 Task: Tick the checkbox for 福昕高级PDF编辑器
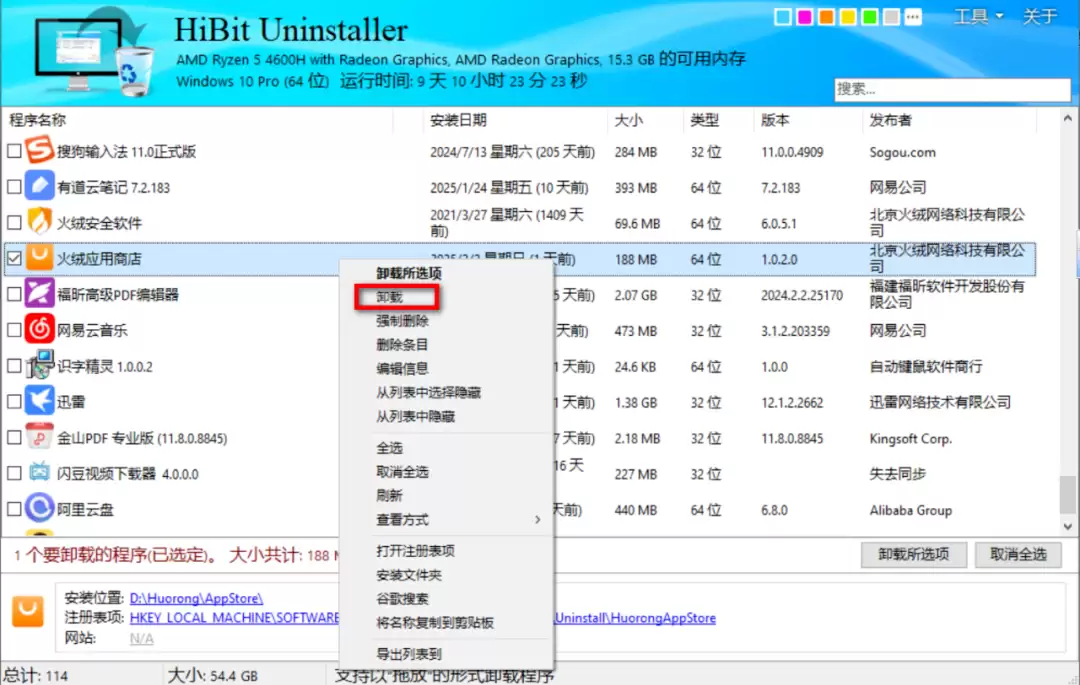tap(14, 294)
